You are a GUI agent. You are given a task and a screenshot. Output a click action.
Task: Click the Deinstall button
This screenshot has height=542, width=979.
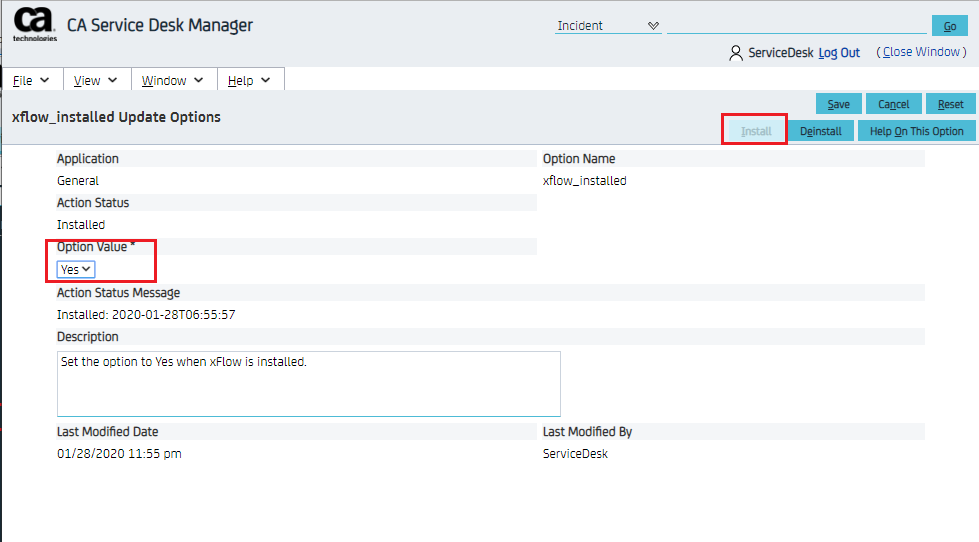pyautogui.click(x=820, y=131)
